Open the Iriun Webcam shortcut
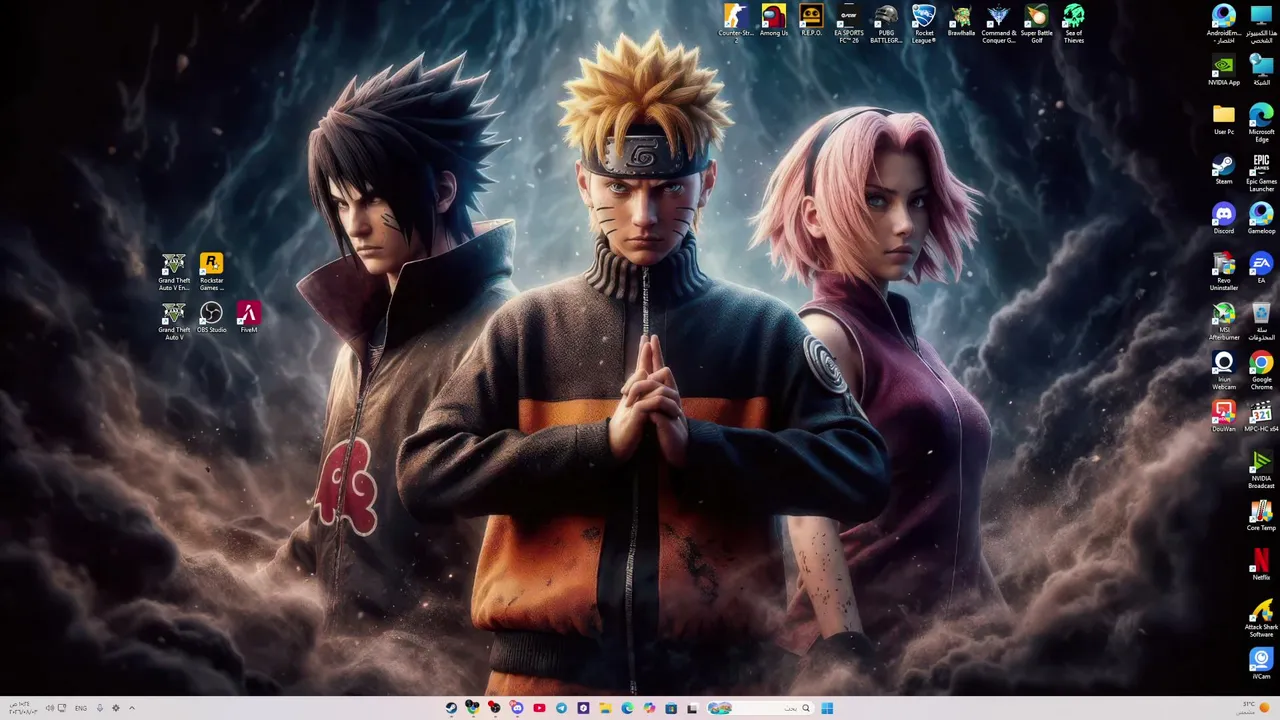The height and width of the screenshot is (720, 1280). click(x=1224, y=370)
